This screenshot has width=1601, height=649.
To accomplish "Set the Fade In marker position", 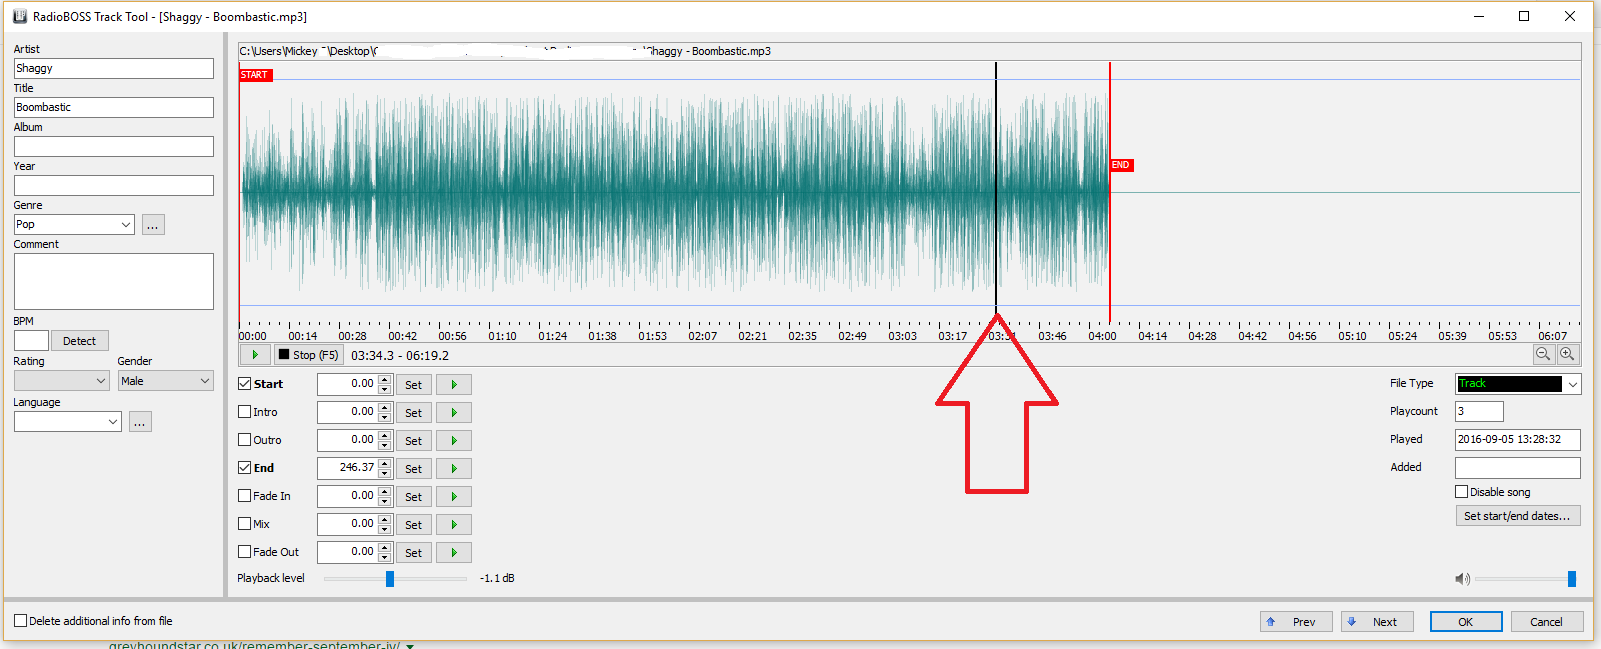I will coord(414,496).
